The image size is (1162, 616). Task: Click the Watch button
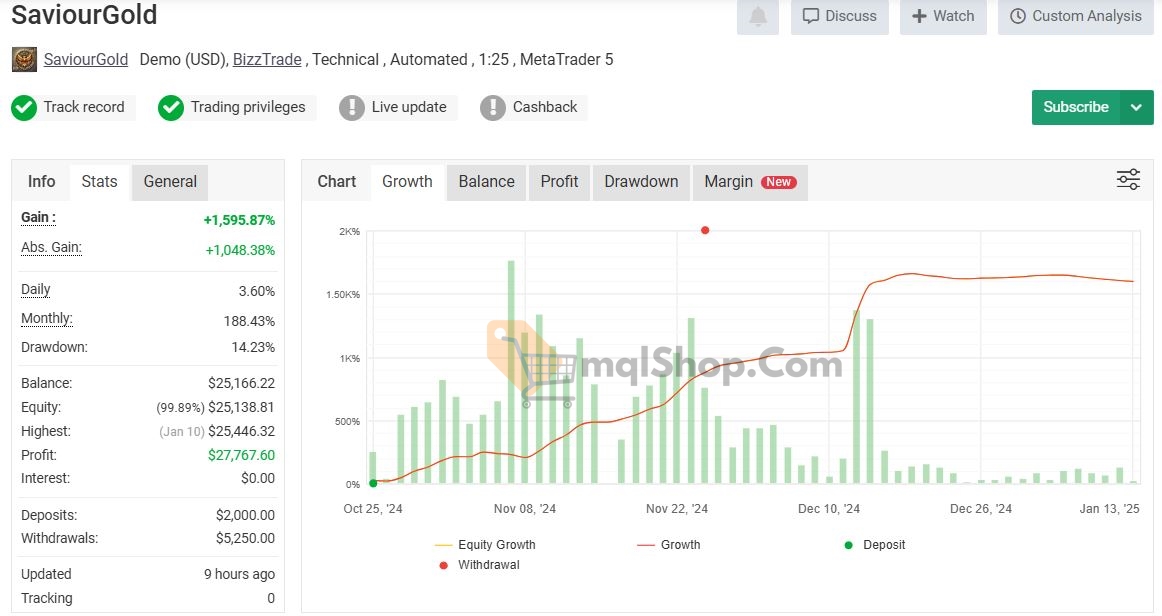[943, 16]
